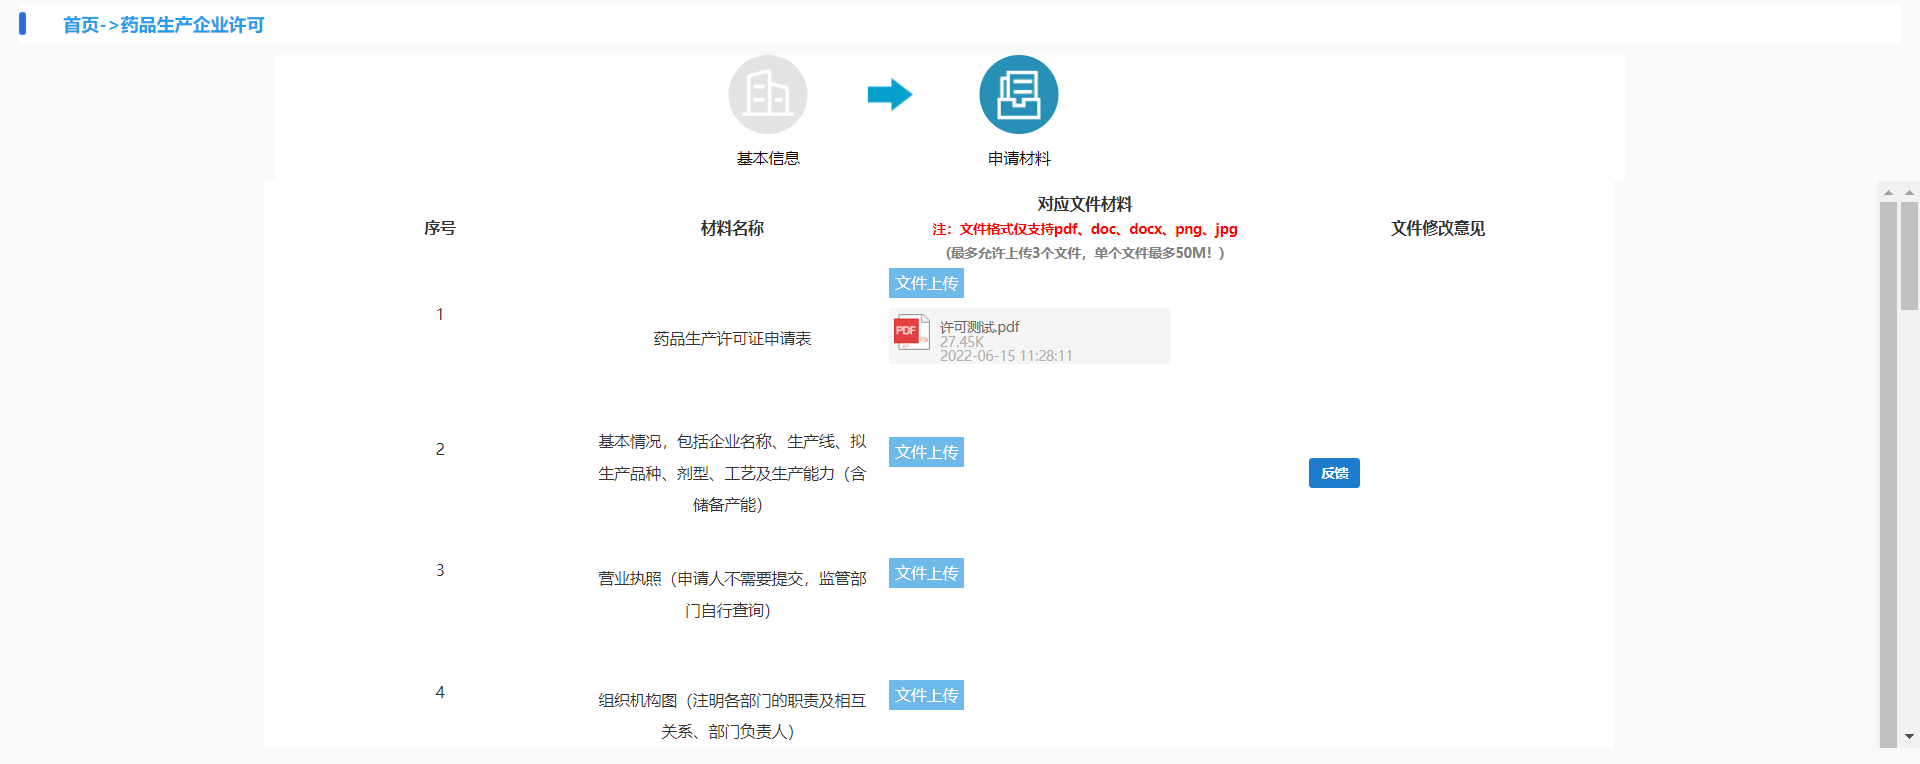Click 文件上传 for the 营业执照 row
Viewport: 1920px width, 764px height.
coord(926,573)
